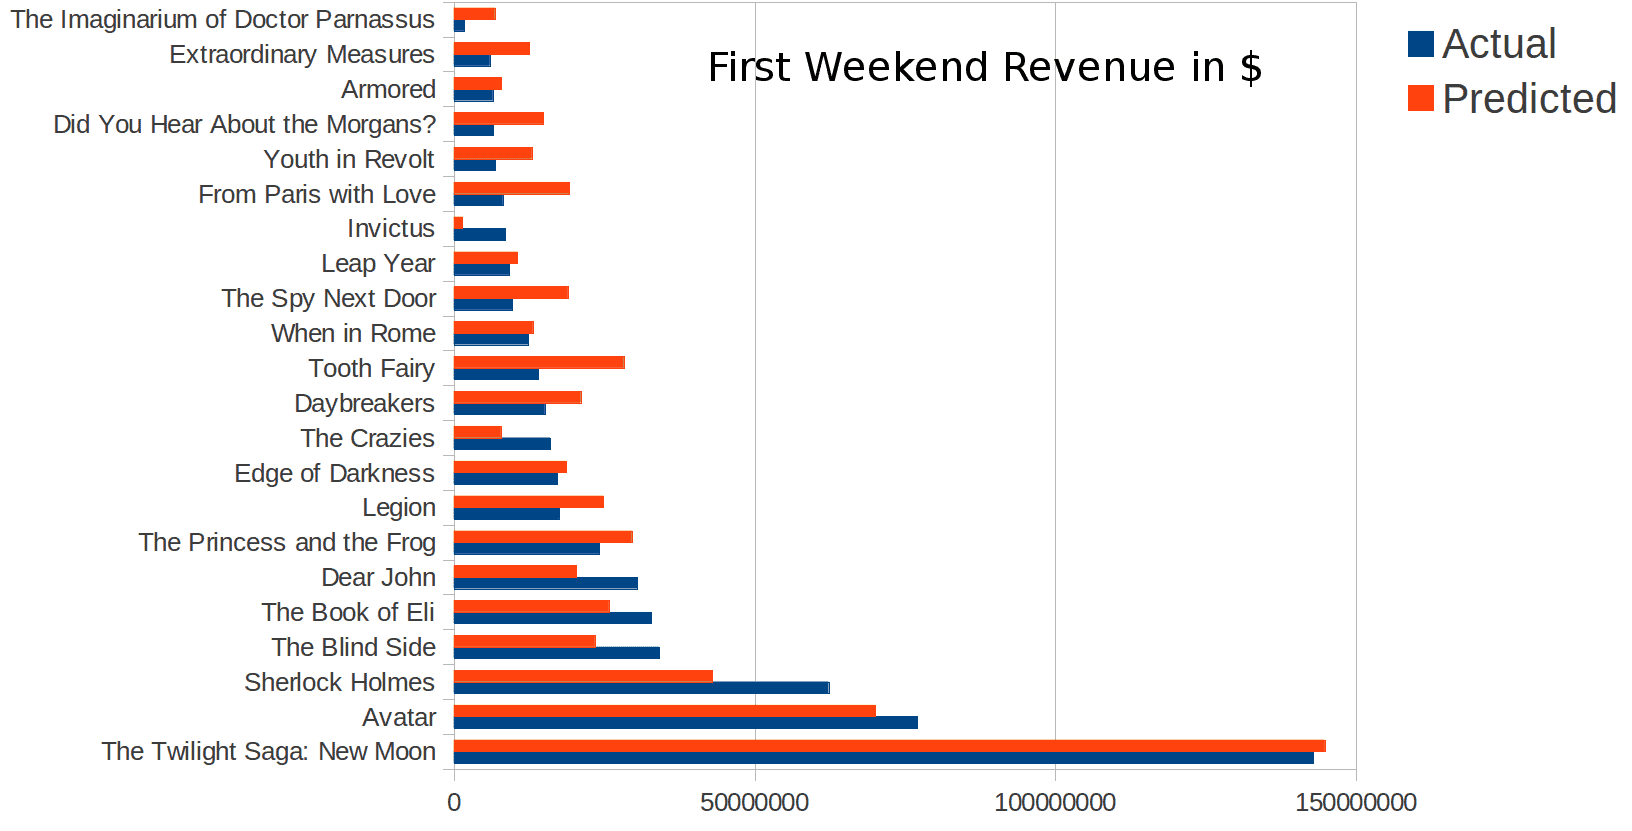Select the Actual bar for Sherlock Holmes
Image resolution: width=1632 pixels, height=831 pixels.
point(642,688)
